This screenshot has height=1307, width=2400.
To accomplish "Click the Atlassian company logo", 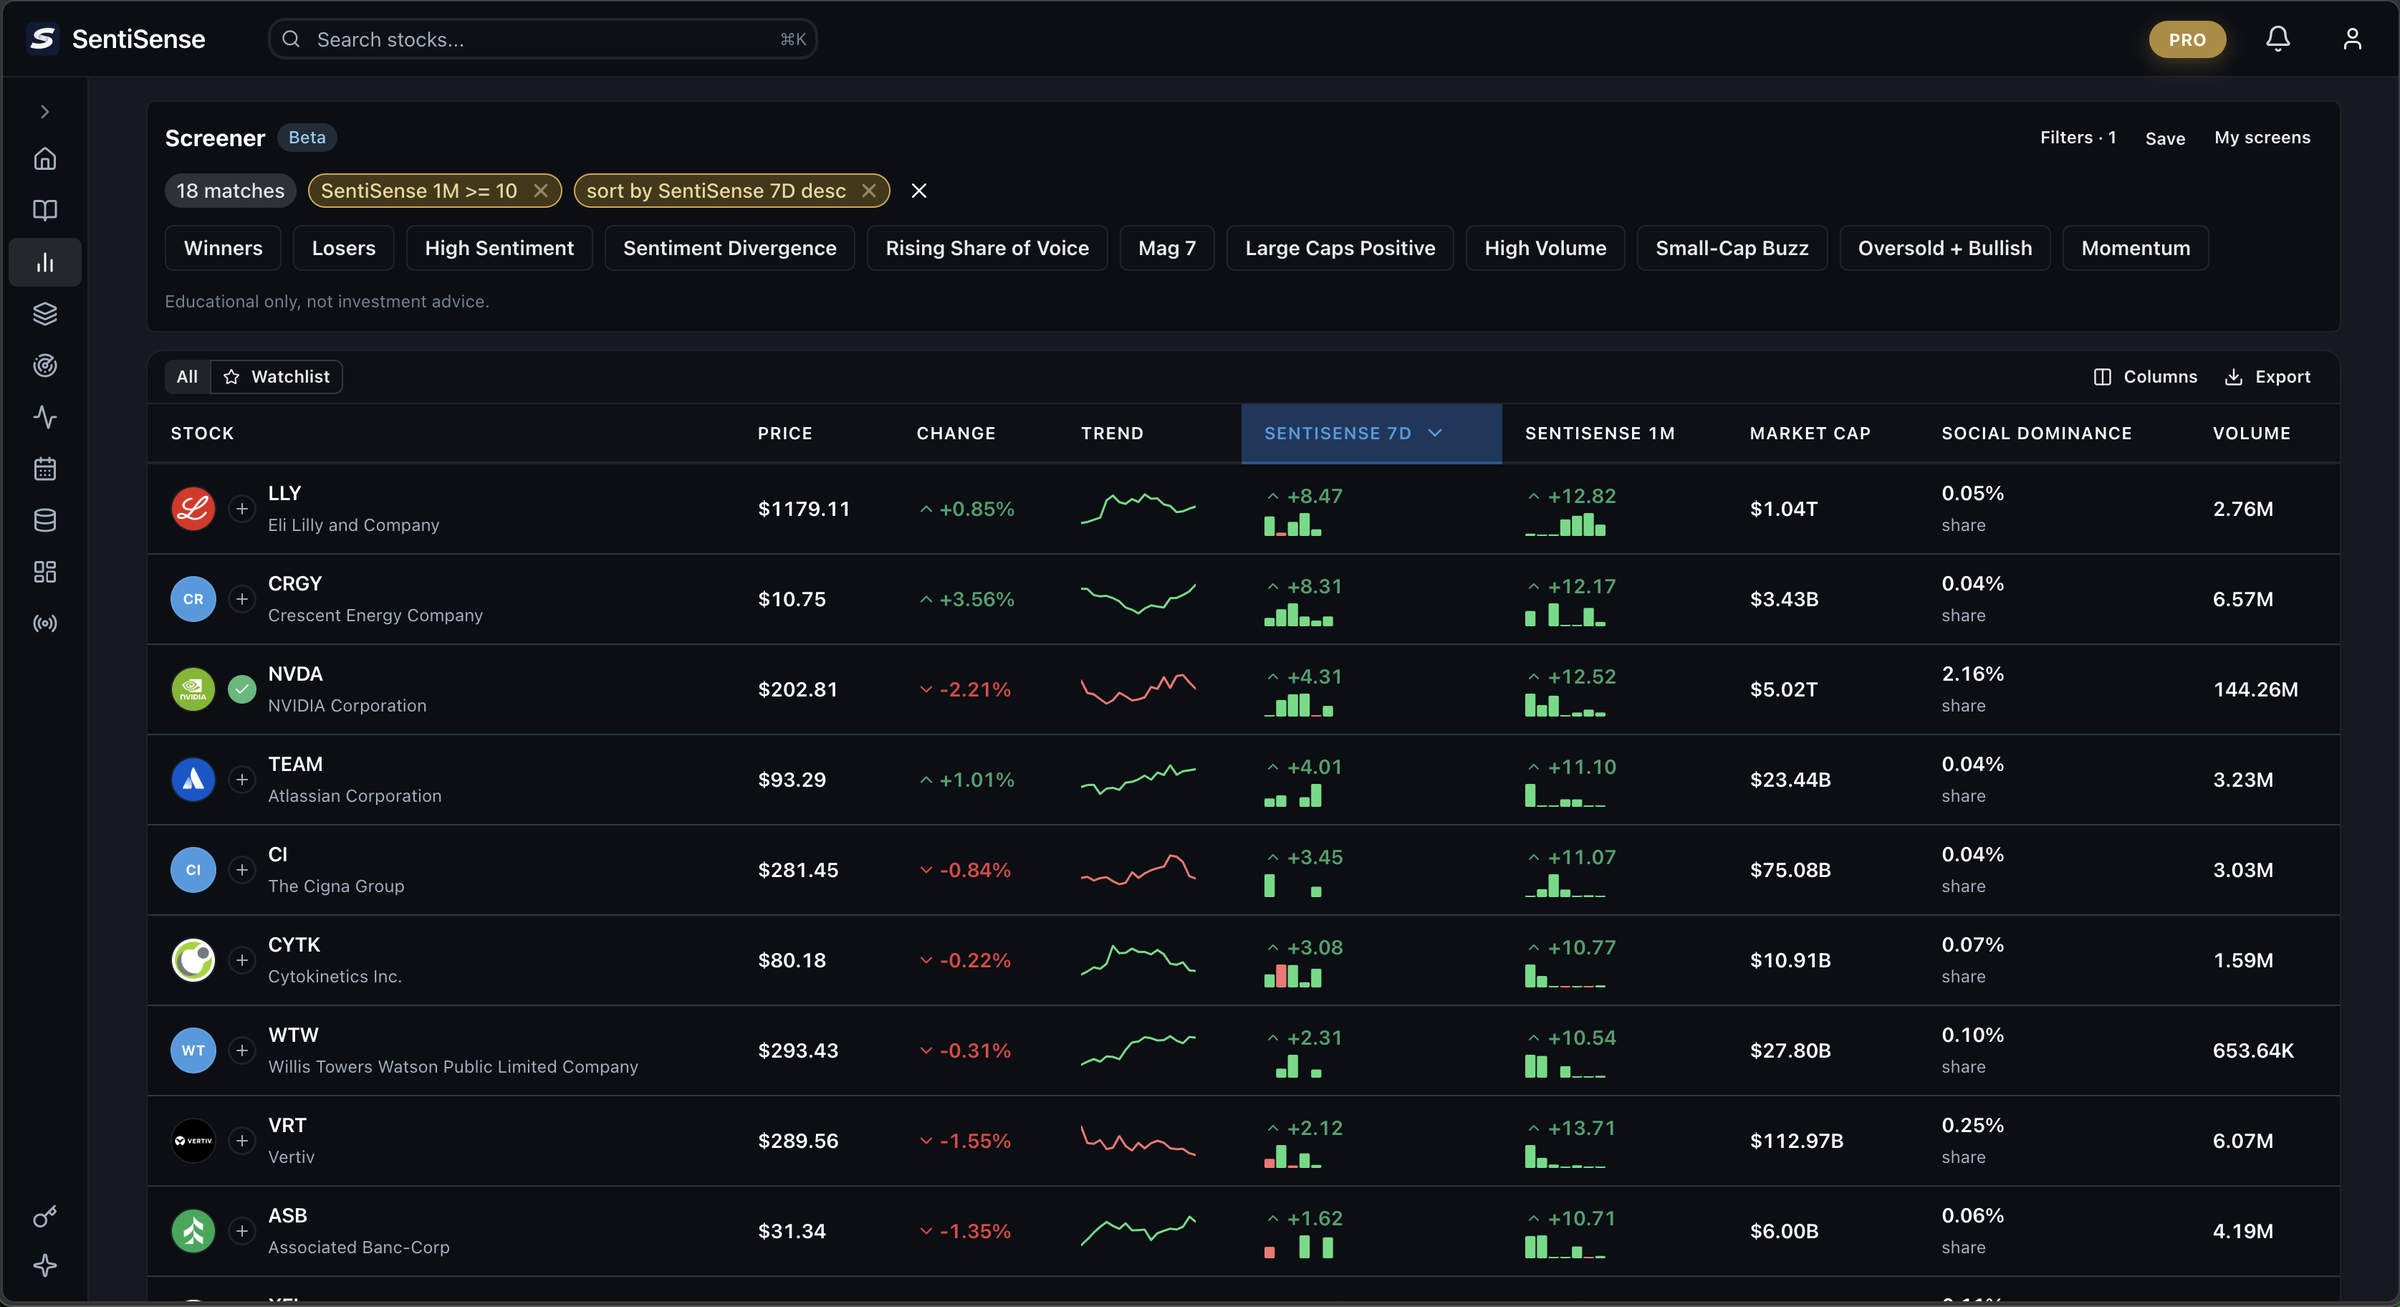I will (193, 780).
